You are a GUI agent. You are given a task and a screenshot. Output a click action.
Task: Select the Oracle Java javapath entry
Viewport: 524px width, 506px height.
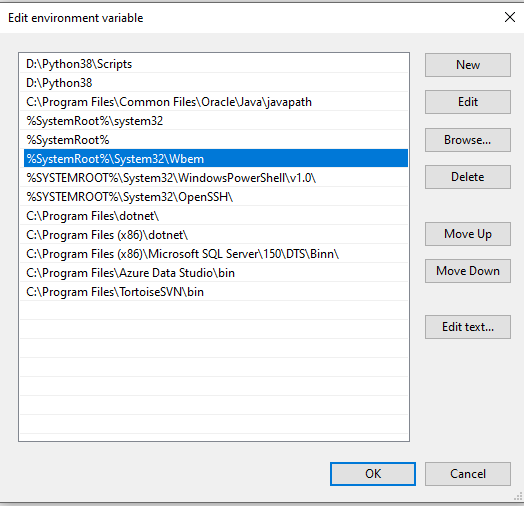point(216,102)
